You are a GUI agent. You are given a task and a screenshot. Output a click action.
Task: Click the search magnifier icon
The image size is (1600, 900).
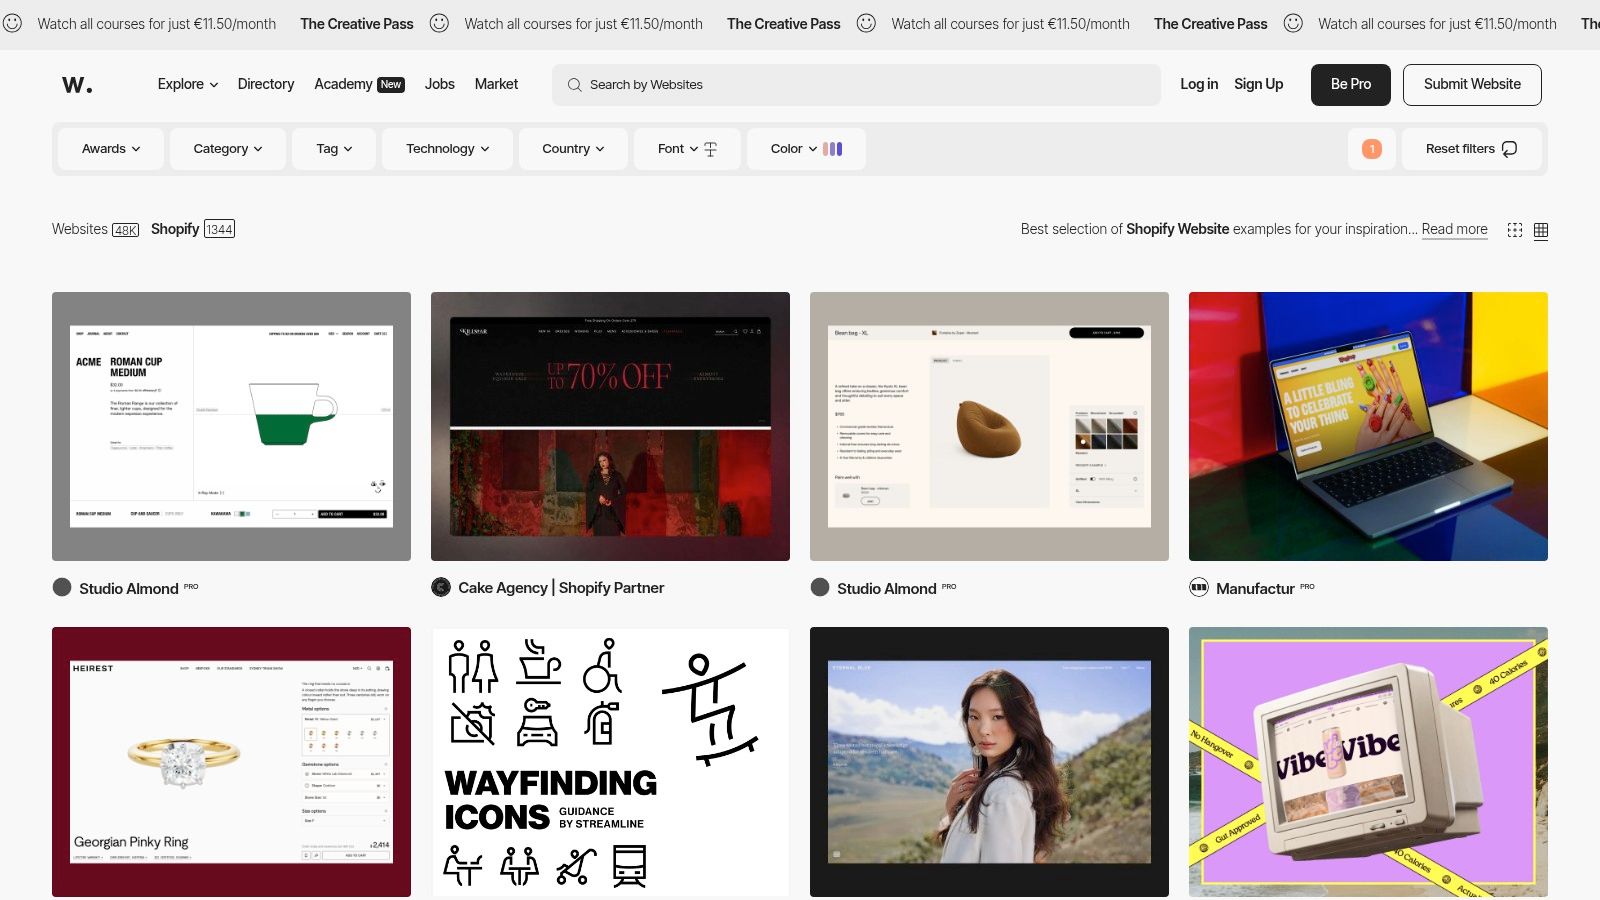pos(574,85)
